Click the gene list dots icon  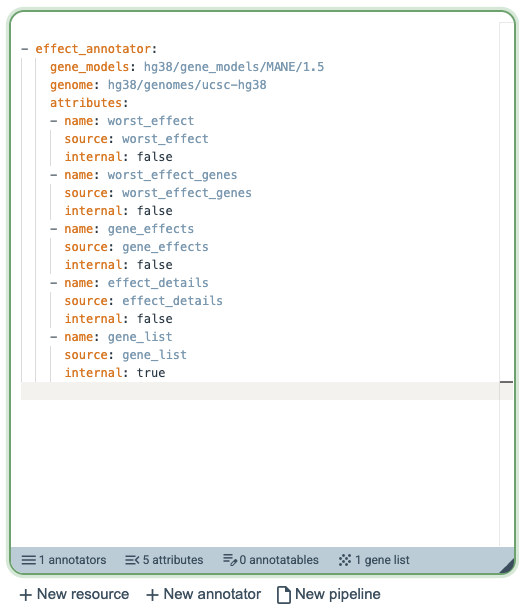[345, 560]
